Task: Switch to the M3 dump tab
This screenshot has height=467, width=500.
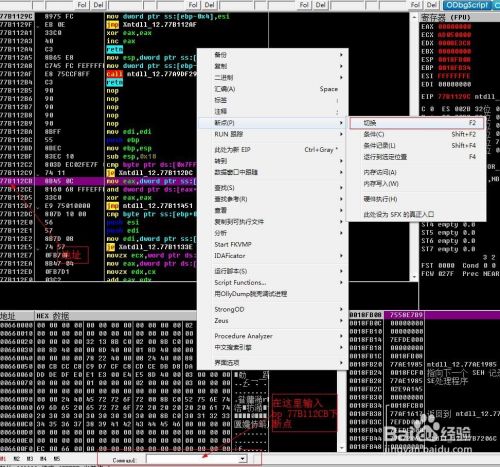Action: click(30, 459)
